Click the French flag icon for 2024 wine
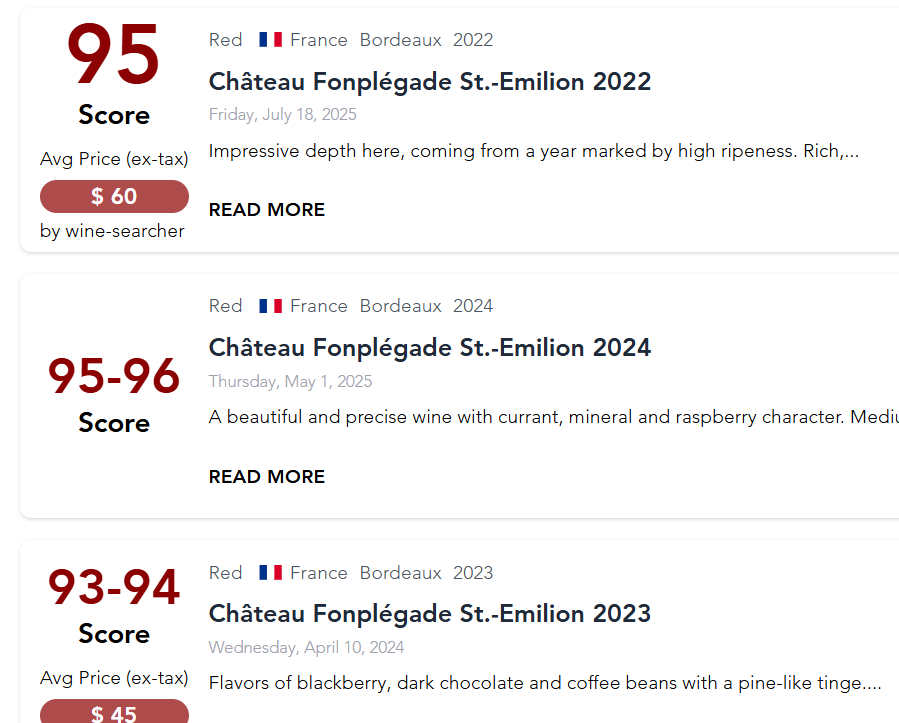This screenshot has width=899, height=723. pyautogui.click(x=270, y=306)
